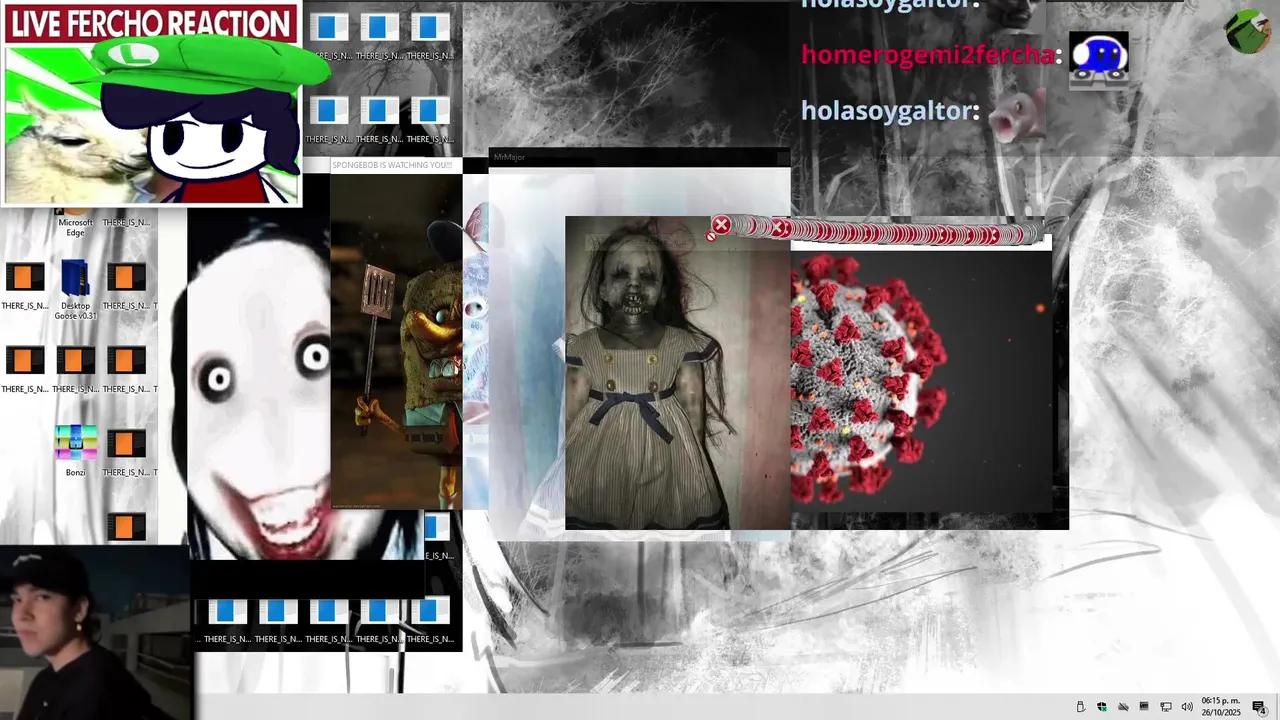Click the streamer webcam feed

(x=95, y=632)
